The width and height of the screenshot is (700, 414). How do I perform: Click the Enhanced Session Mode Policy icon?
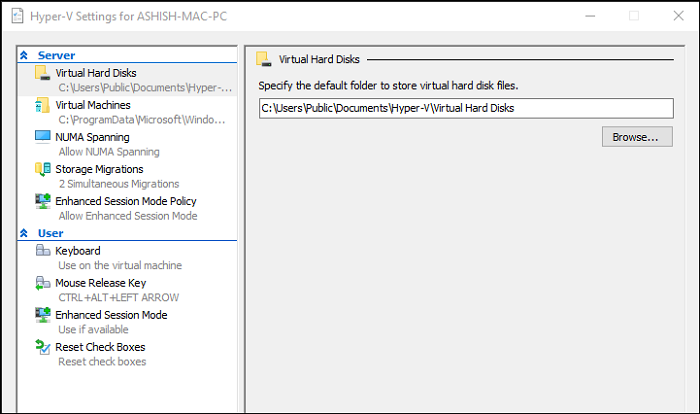point(43,201)
